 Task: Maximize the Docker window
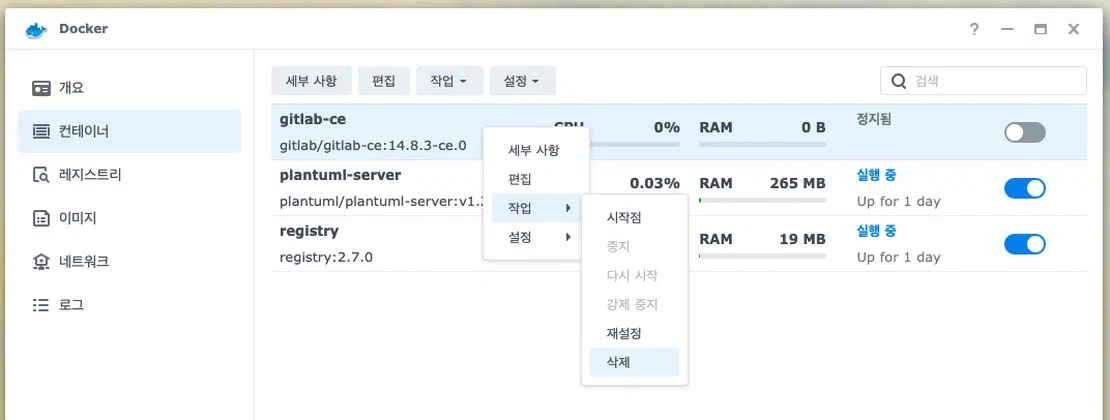pyautogui.click(x=1040, y=30)
